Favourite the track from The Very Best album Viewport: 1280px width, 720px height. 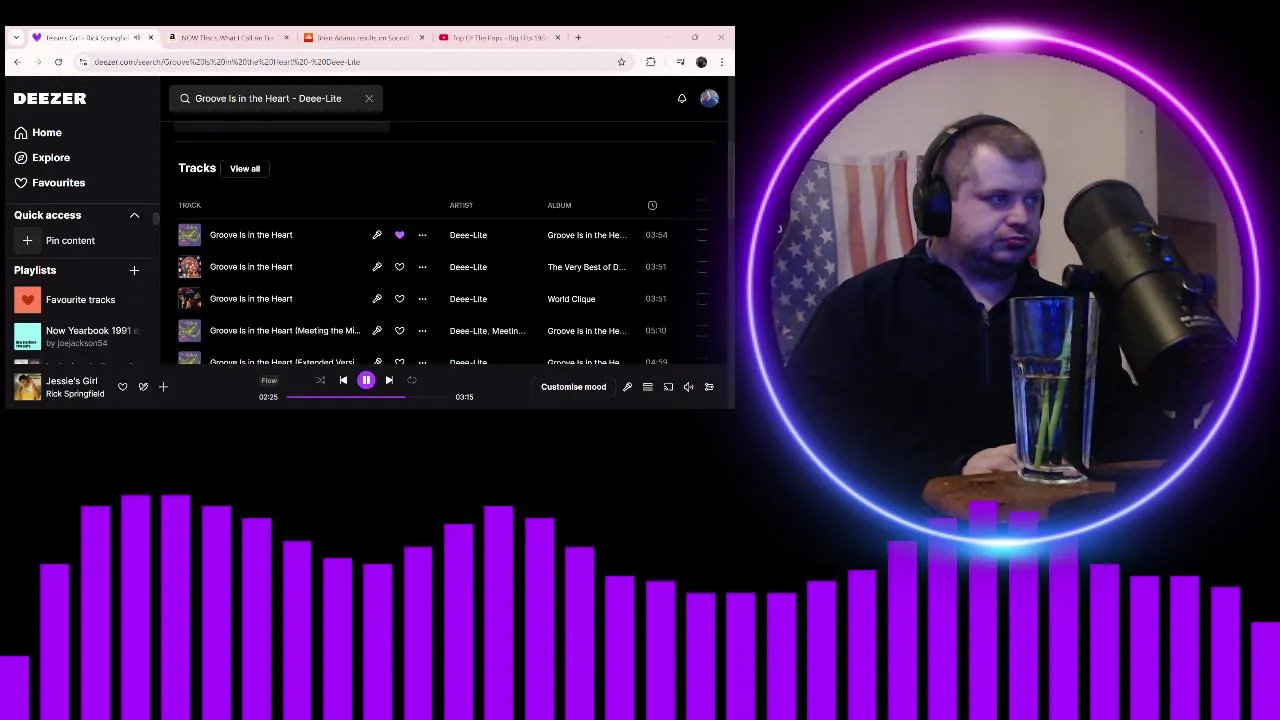tap(400, 267)
